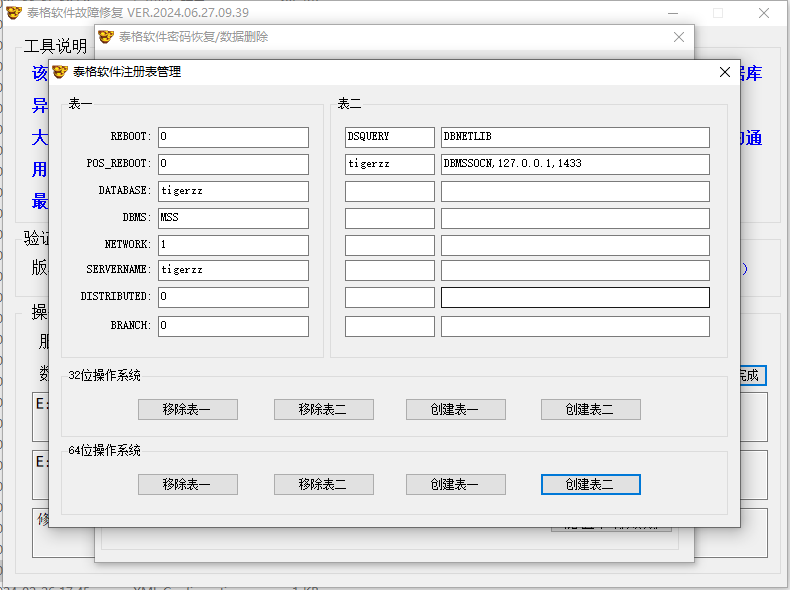Edit the DSQUERY name field in 表二
790x590 pixels.
389,137
